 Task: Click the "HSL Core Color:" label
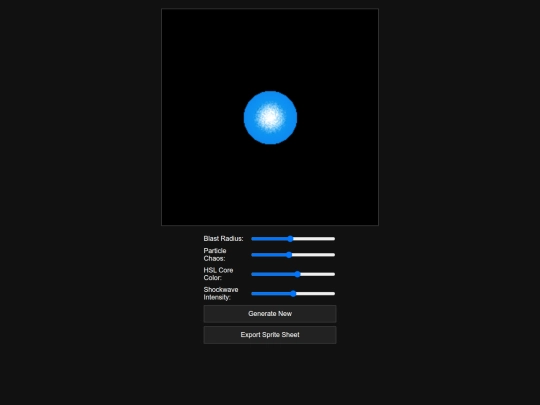tap(218, 274)
